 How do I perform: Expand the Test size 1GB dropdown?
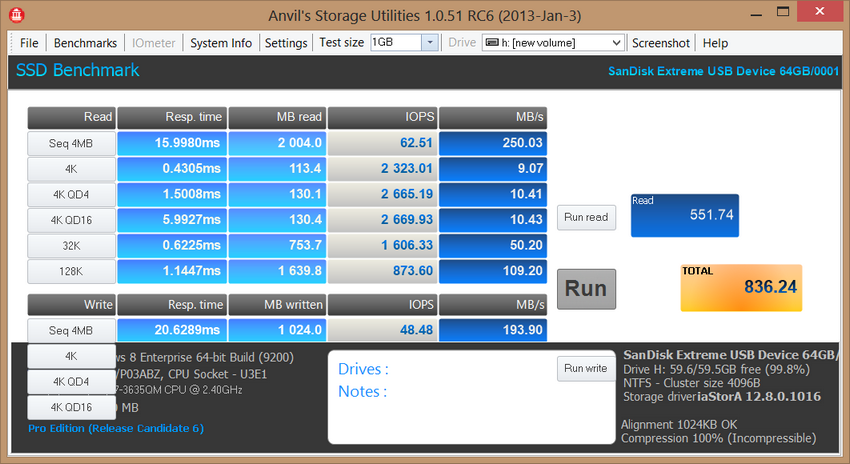tap(430, 42)
